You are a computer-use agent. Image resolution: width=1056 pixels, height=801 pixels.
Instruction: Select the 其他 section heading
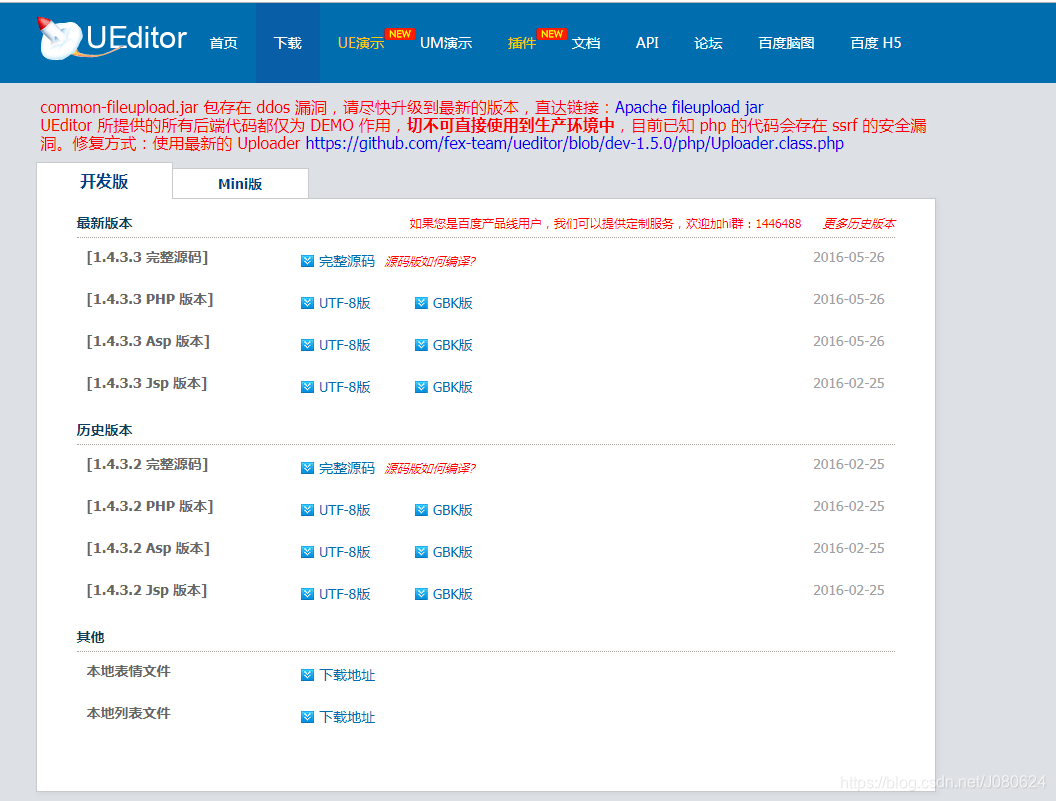(x=90, y=637)
